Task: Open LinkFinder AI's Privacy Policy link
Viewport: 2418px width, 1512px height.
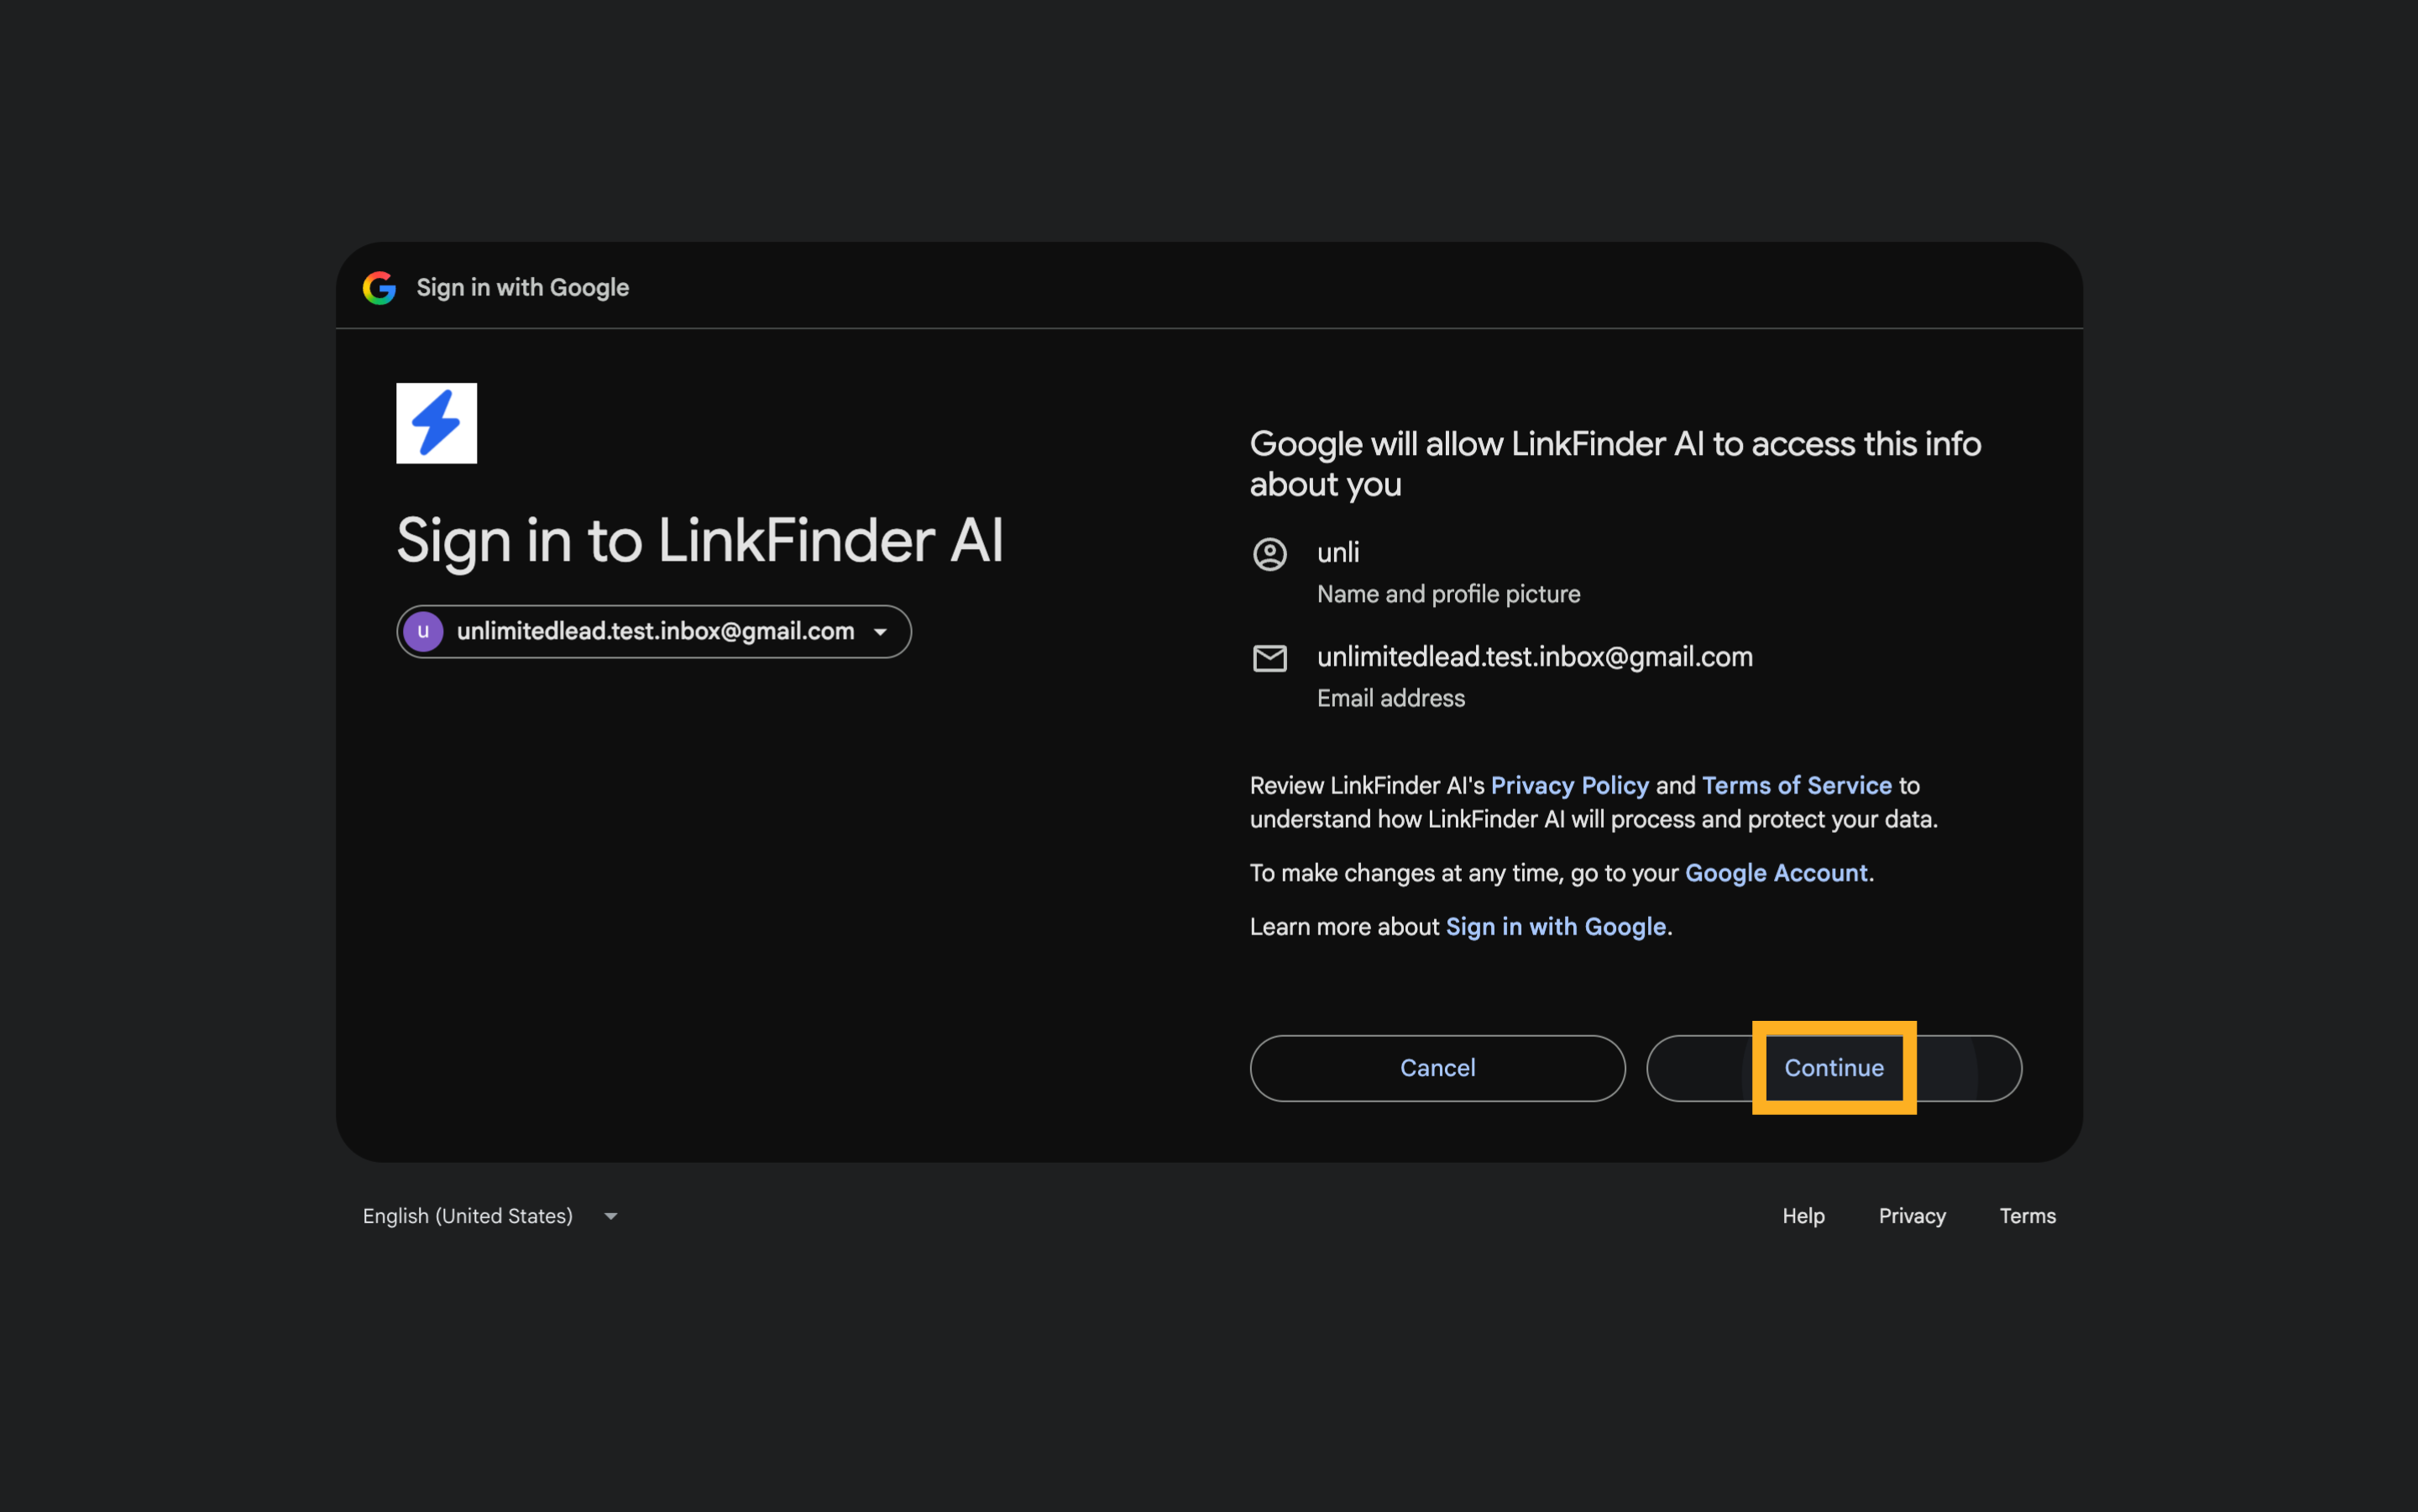Action: pyautogui.click(x=1569, y=785)
